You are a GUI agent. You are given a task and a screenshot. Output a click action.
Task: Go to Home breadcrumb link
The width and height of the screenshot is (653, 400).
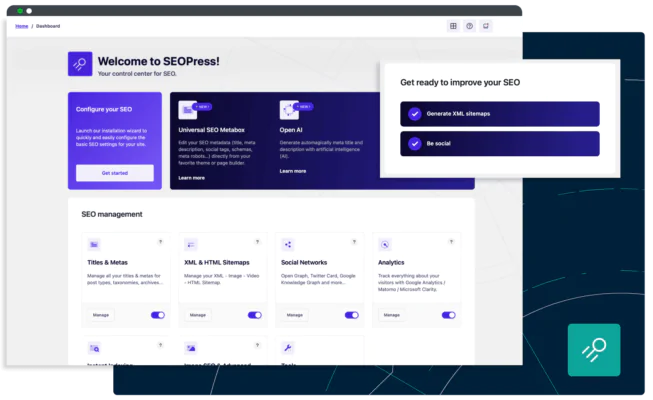coord(21,26)
